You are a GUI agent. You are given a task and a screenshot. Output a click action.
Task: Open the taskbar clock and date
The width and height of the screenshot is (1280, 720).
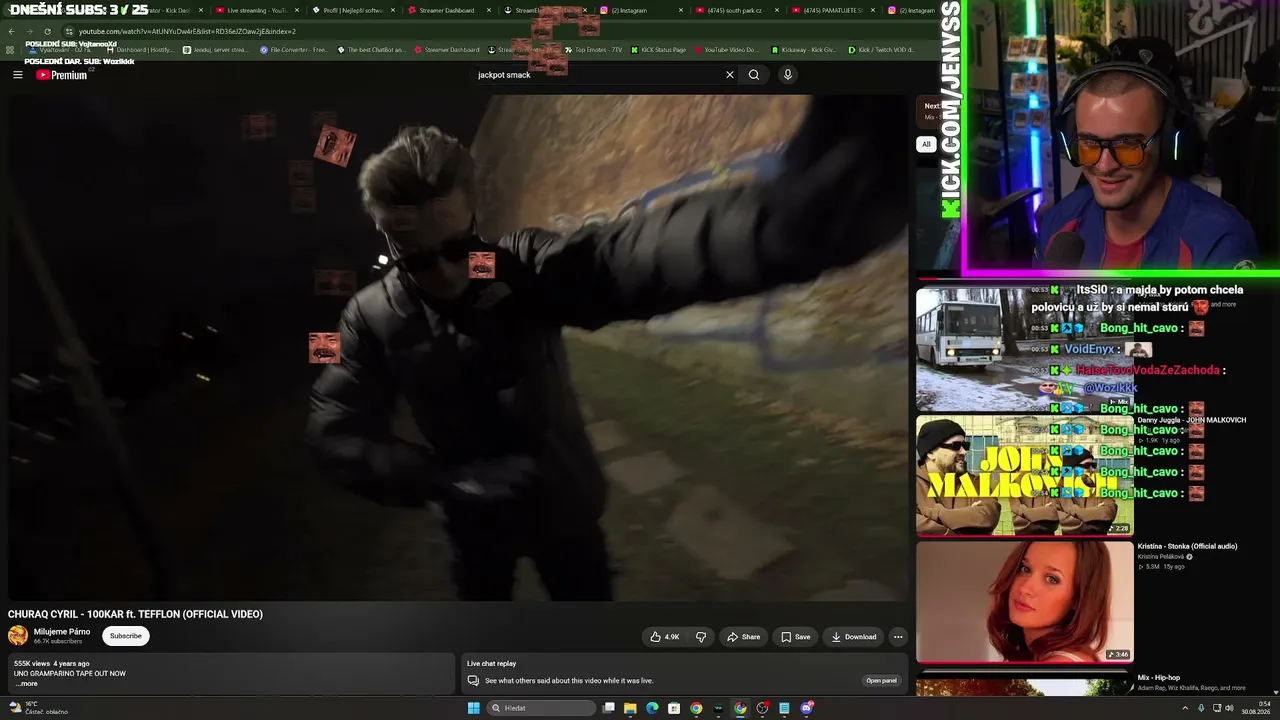pyautogui.click(x=1256, y=708)
